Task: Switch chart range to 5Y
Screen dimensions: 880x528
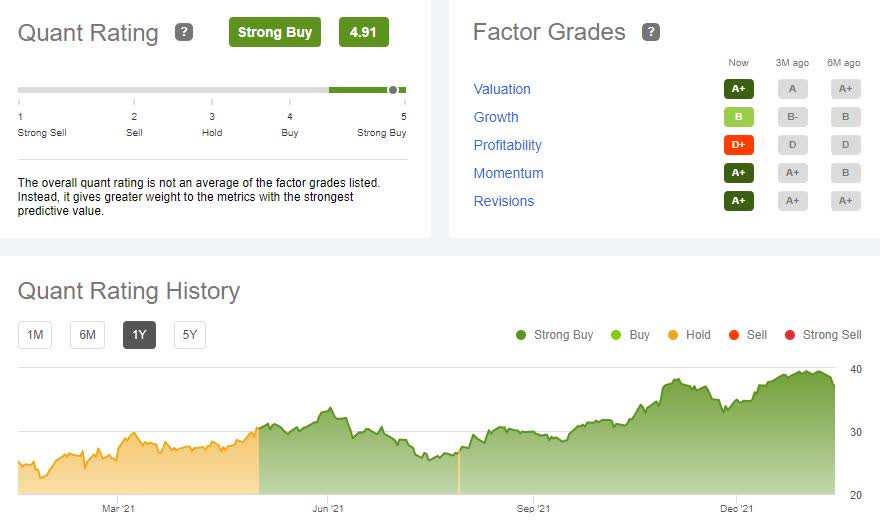Action: point(190,335)
